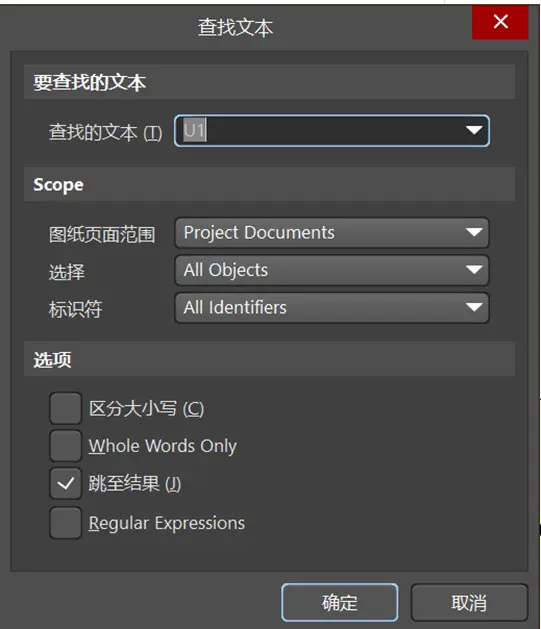541x629 pixels.
Task: Open the Project Documents scope dropdown
Action: tap(332, 233)
